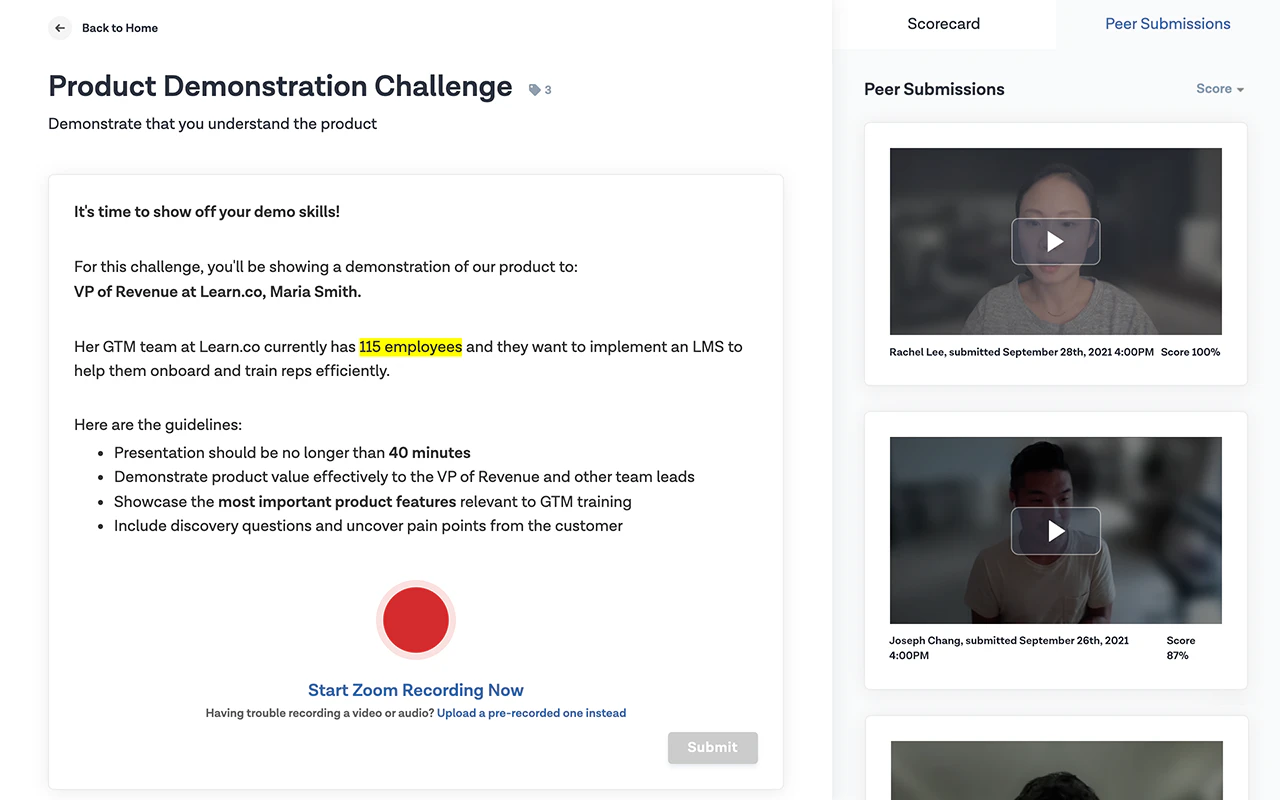
Task: Open the third peer submission thumbnail
Action: point(1056,770)
